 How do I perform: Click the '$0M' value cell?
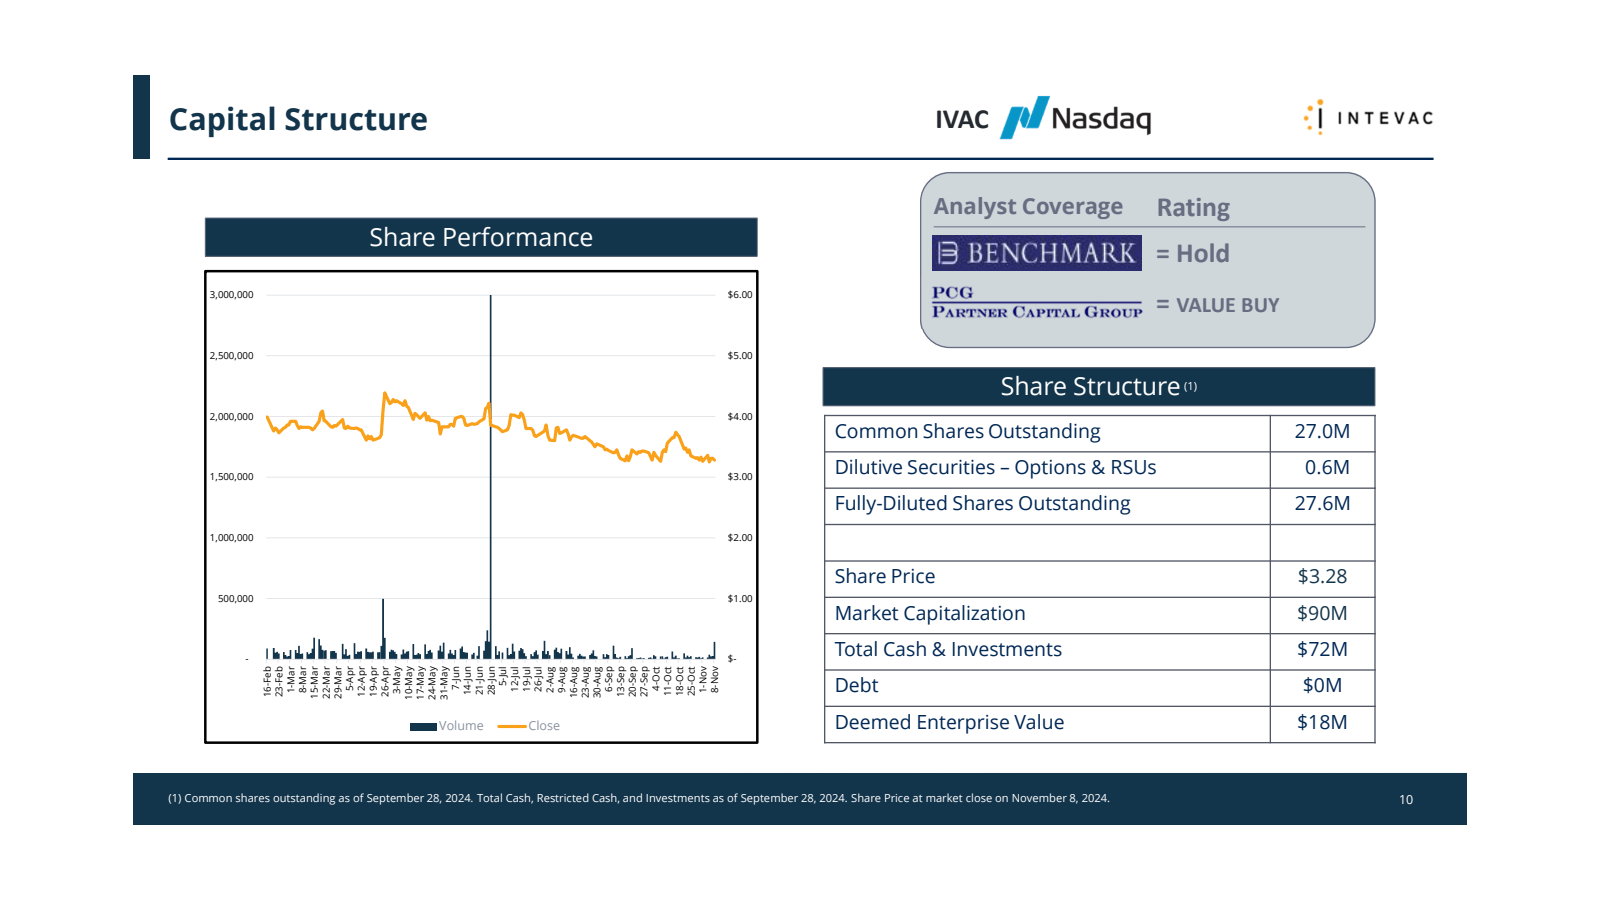point(1322,687)
